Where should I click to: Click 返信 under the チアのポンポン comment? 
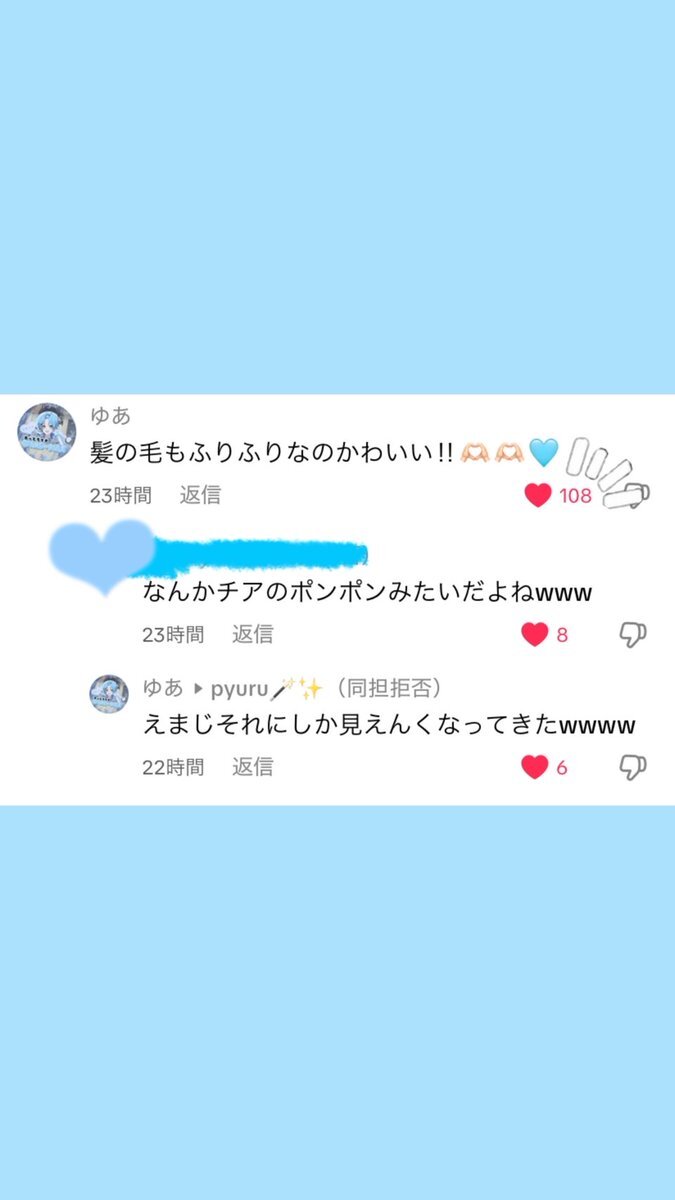(x=253, y=634)
